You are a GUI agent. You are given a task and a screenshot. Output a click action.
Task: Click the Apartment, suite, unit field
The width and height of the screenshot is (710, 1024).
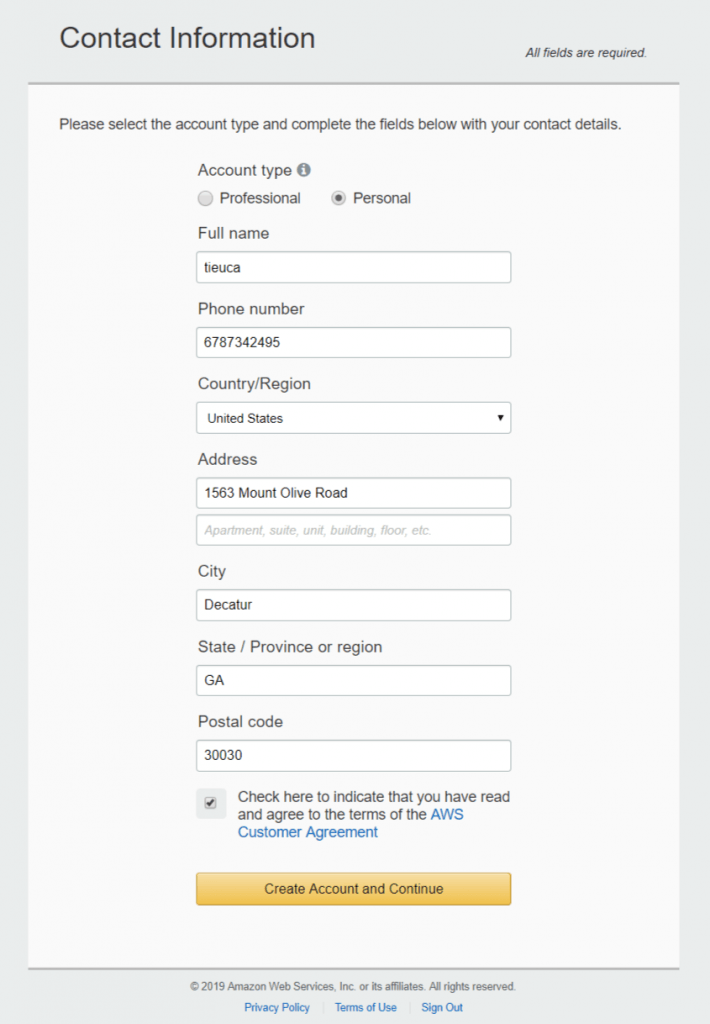pyautogui.click(x=353, y=530)
